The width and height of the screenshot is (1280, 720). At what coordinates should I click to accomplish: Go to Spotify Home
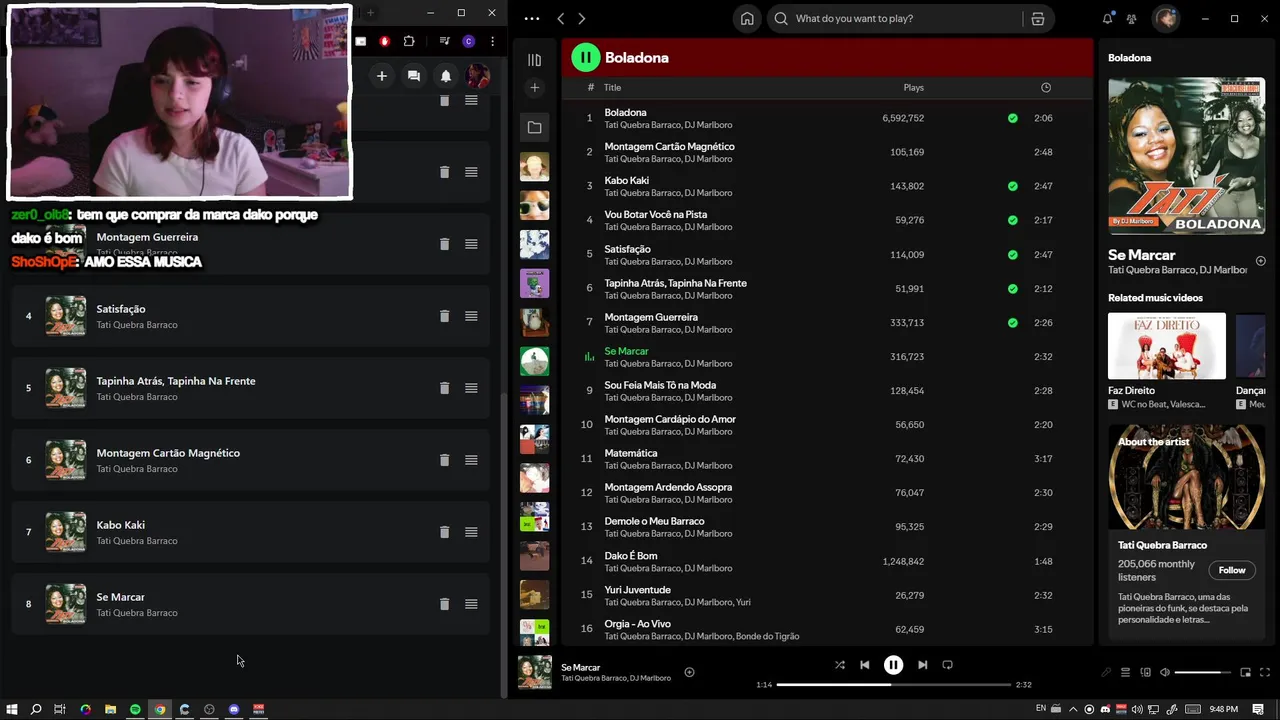tap(747, 18)
